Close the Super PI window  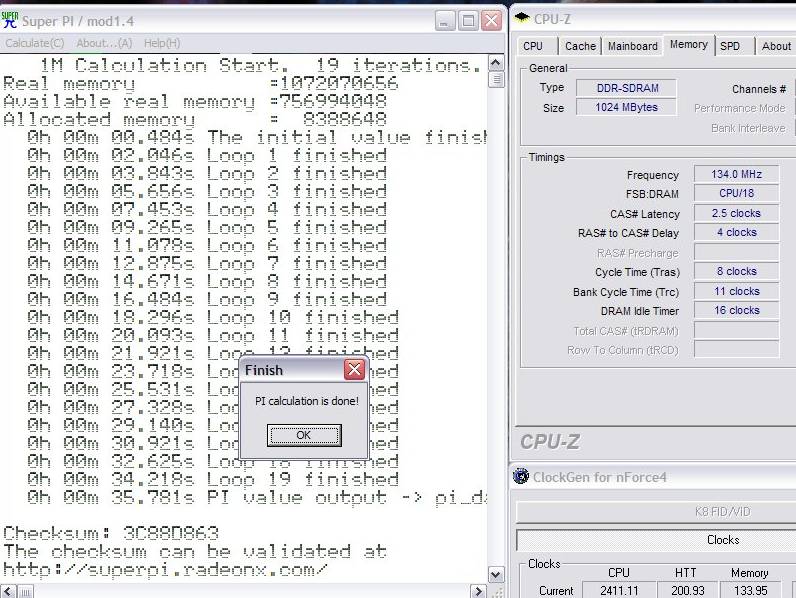click(491, 21)
